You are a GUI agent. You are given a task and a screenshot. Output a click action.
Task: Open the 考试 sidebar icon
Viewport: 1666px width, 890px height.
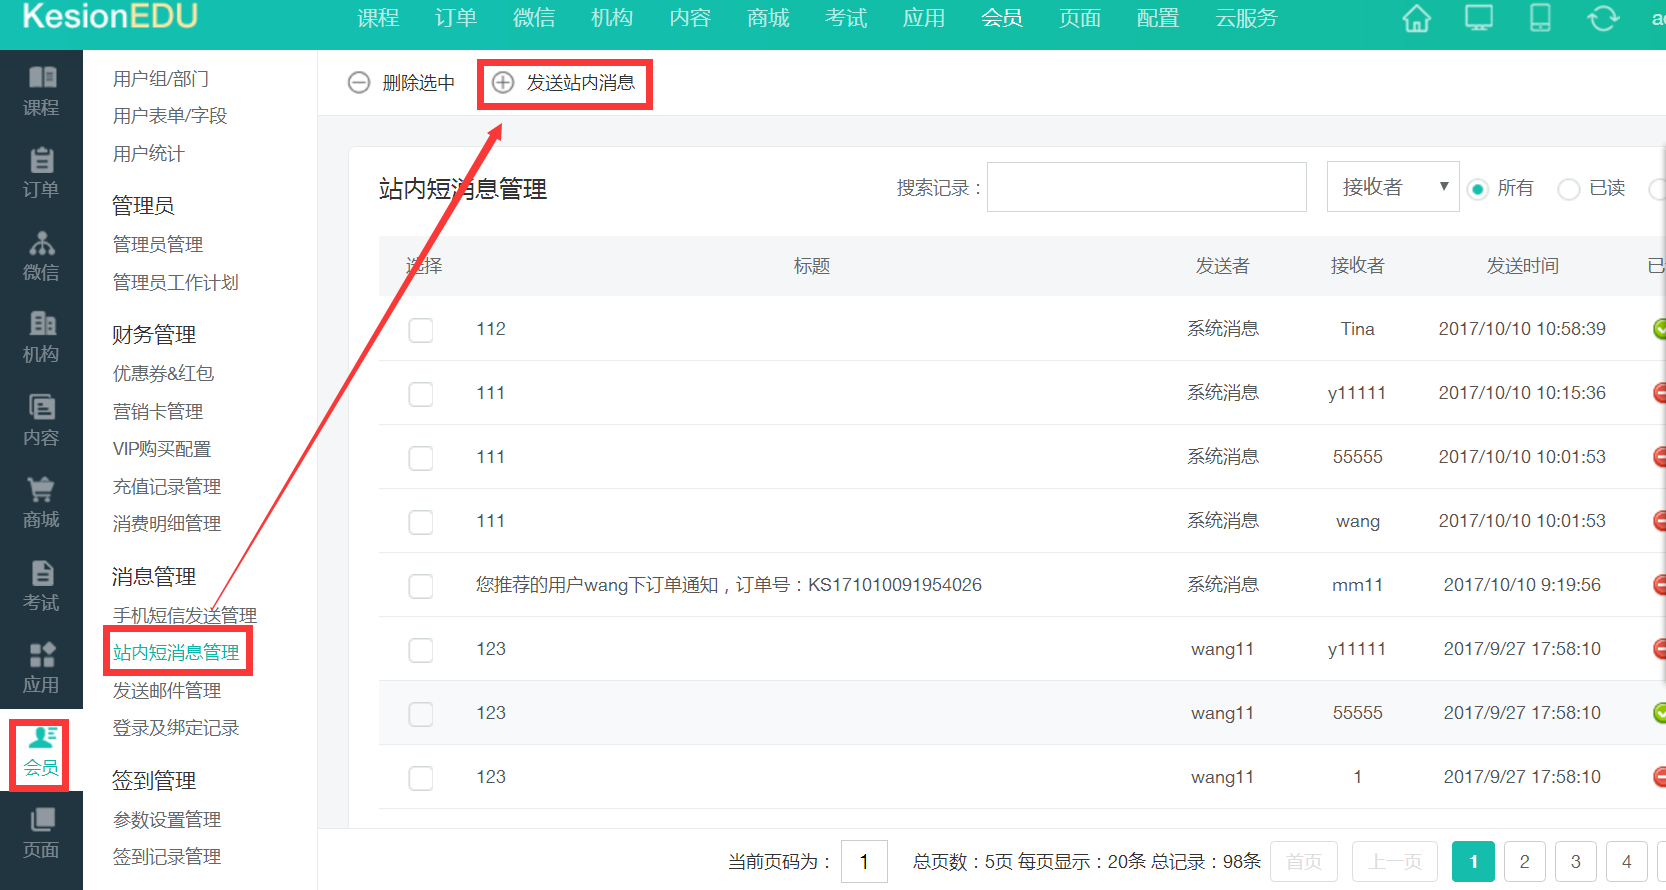point(41,586)
